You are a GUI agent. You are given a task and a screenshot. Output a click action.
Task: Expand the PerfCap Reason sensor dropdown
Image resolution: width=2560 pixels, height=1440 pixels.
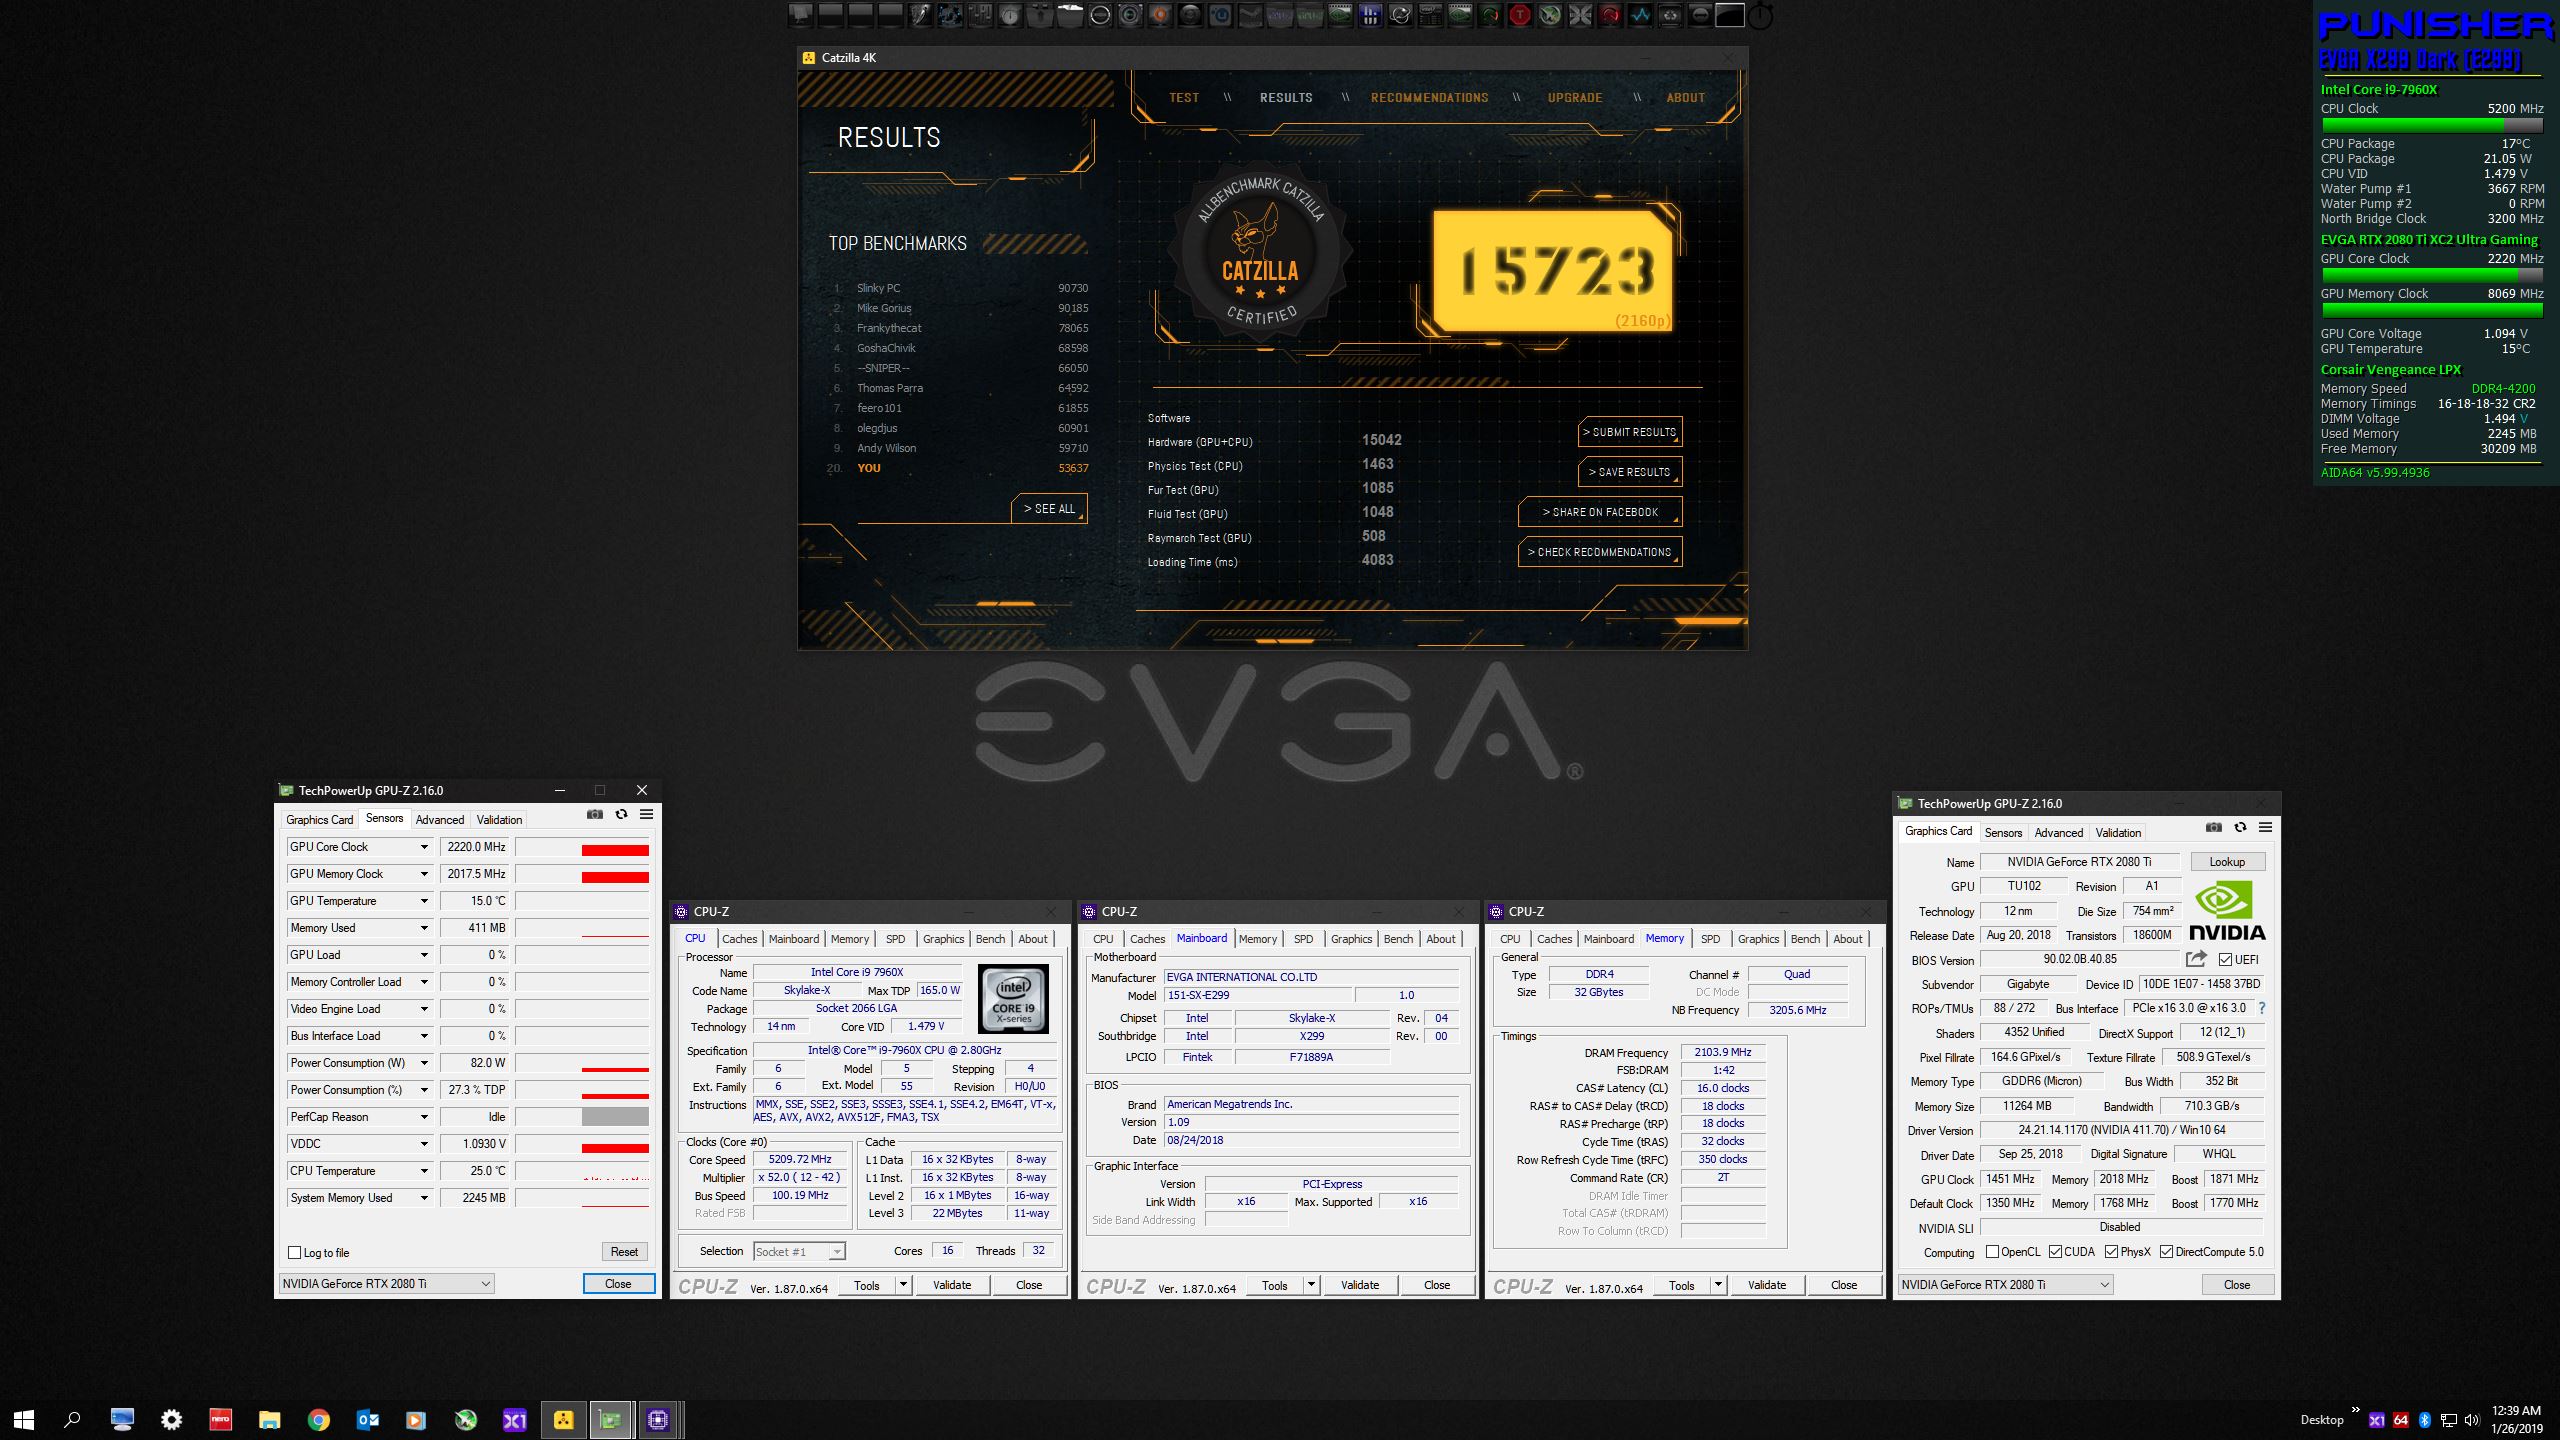[424, 1117]
